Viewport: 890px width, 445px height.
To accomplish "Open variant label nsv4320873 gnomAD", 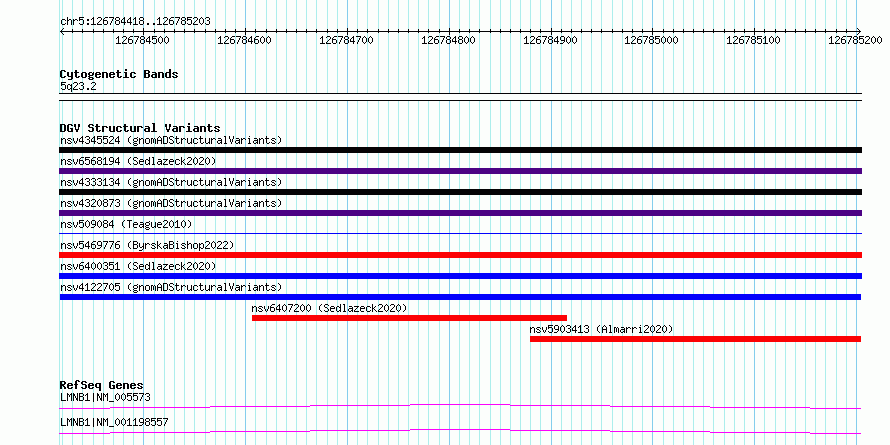I will [171, 203].
